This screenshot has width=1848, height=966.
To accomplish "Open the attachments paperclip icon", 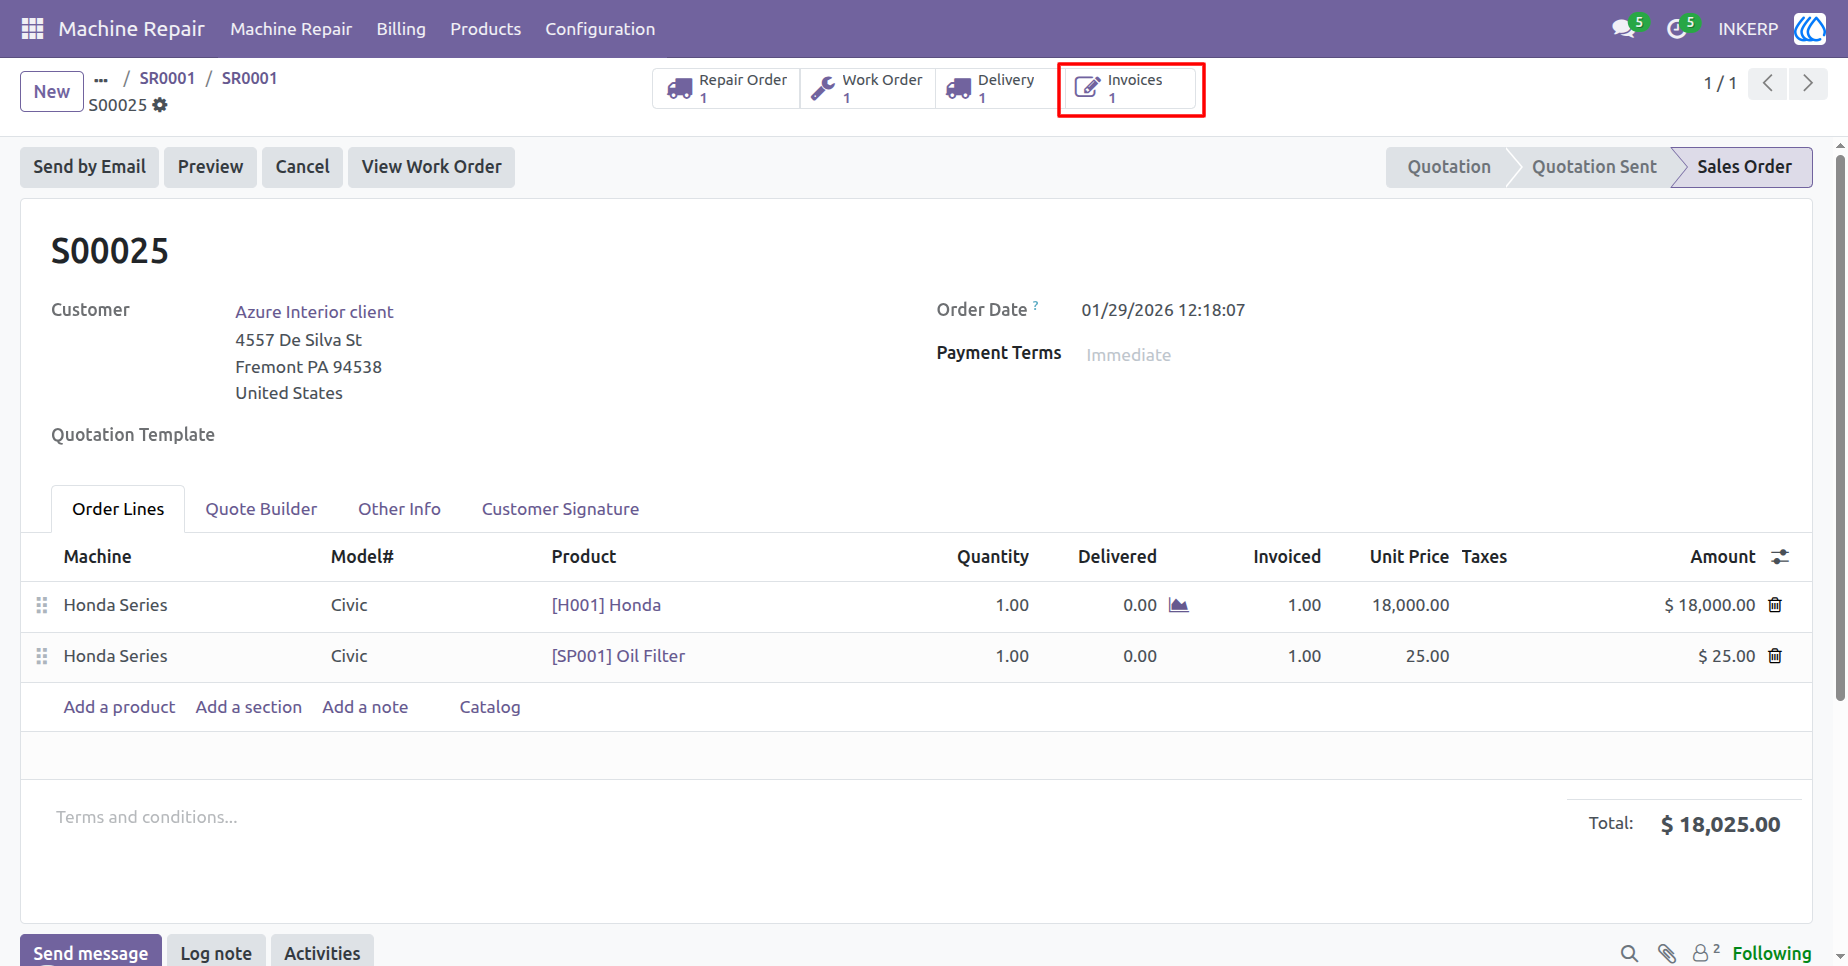I will pos(1666,954).
